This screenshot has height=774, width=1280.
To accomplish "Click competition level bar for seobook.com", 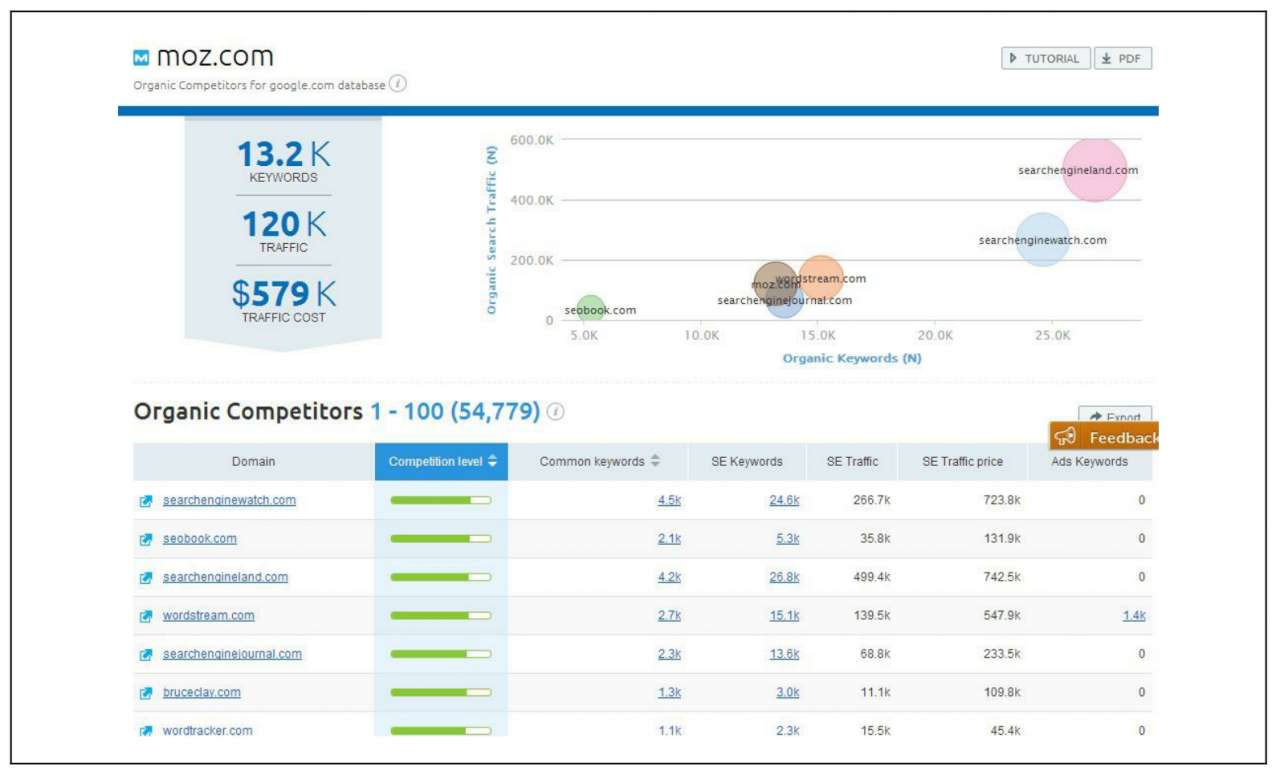I will pos(441,538).
